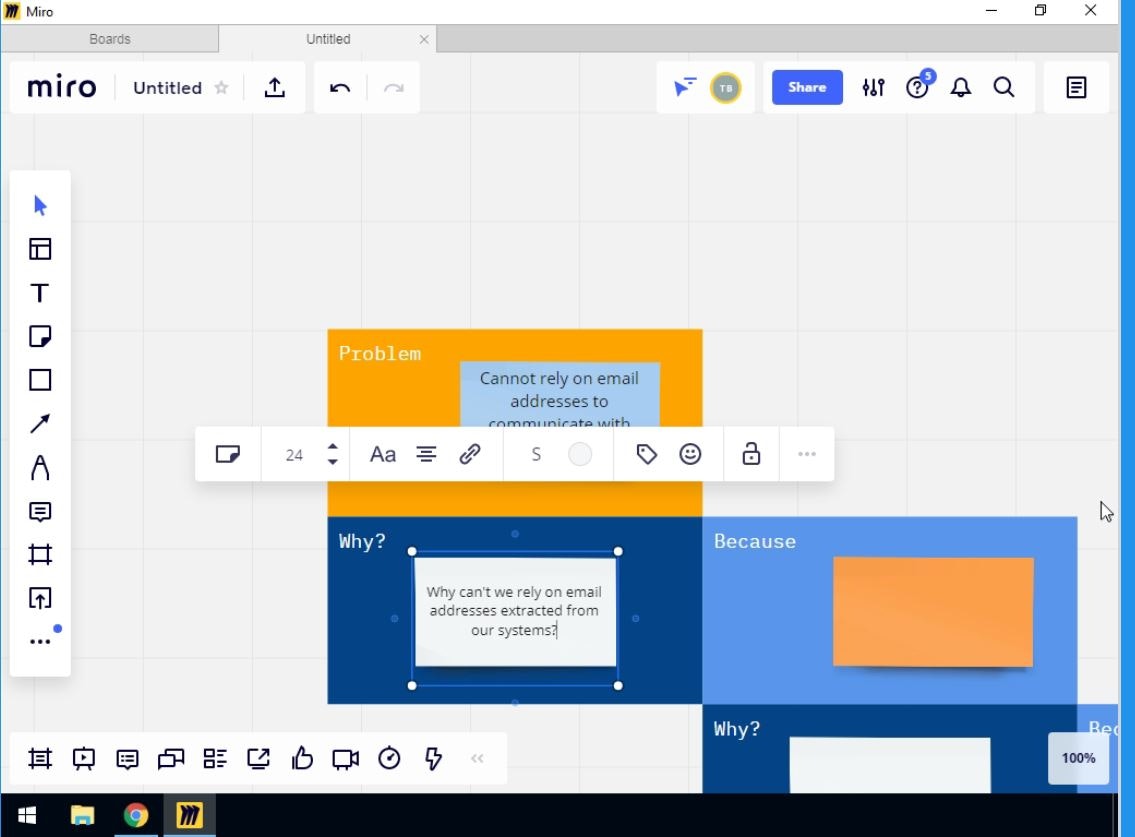This screenshot has width=1135, height=837.
Task: Add a link to the sticky note
Action: (x=470, y=454)
